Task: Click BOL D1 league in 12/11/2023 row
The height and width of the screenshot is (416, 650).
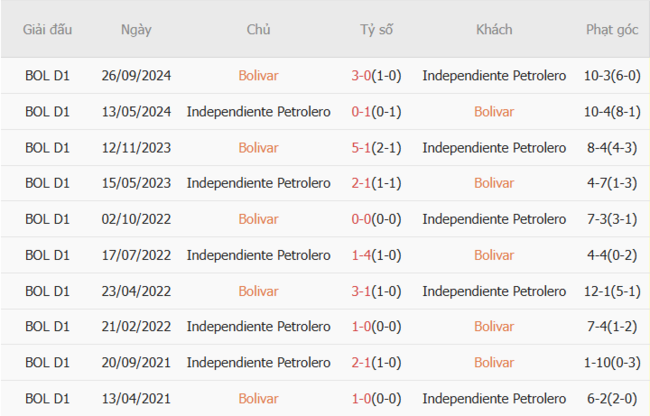Action: 48,147
